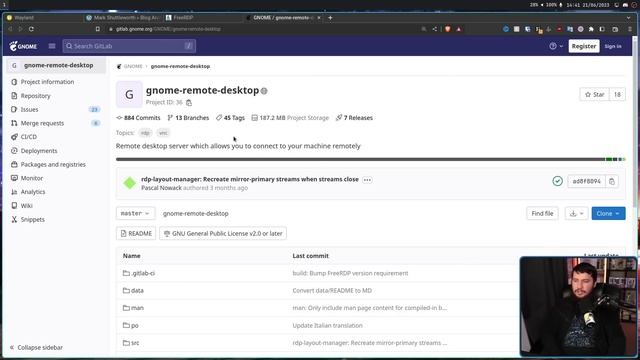The width and height of the screenshot is (640, 360).
Task: Click the pipeline passed status icon
Action: click(558, 181)
